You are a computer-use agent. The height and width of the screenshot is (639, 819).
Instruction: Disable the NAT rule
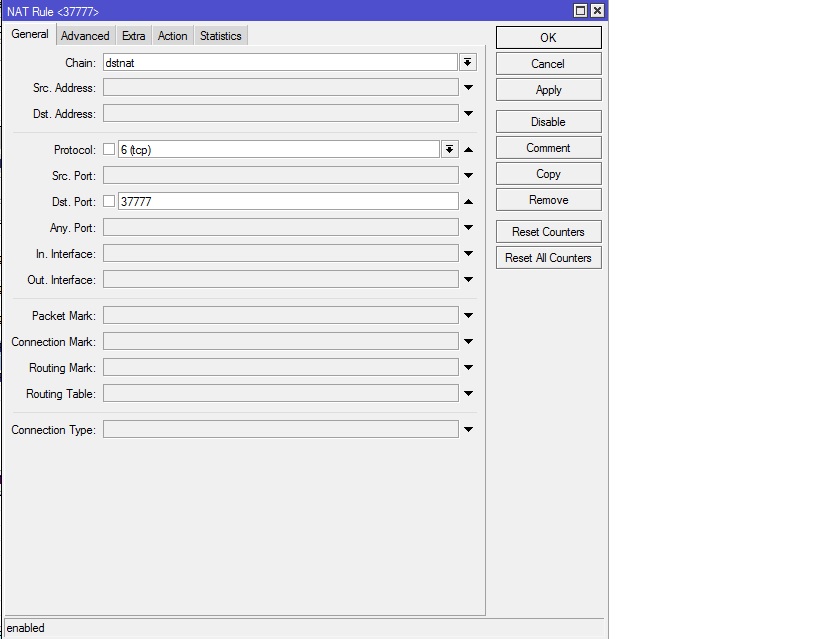[x=548, y=122]
